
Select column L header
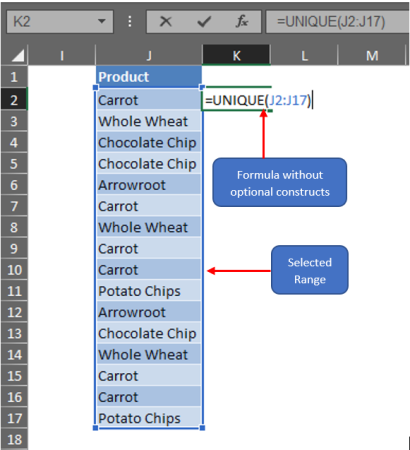tap(304, 55)
